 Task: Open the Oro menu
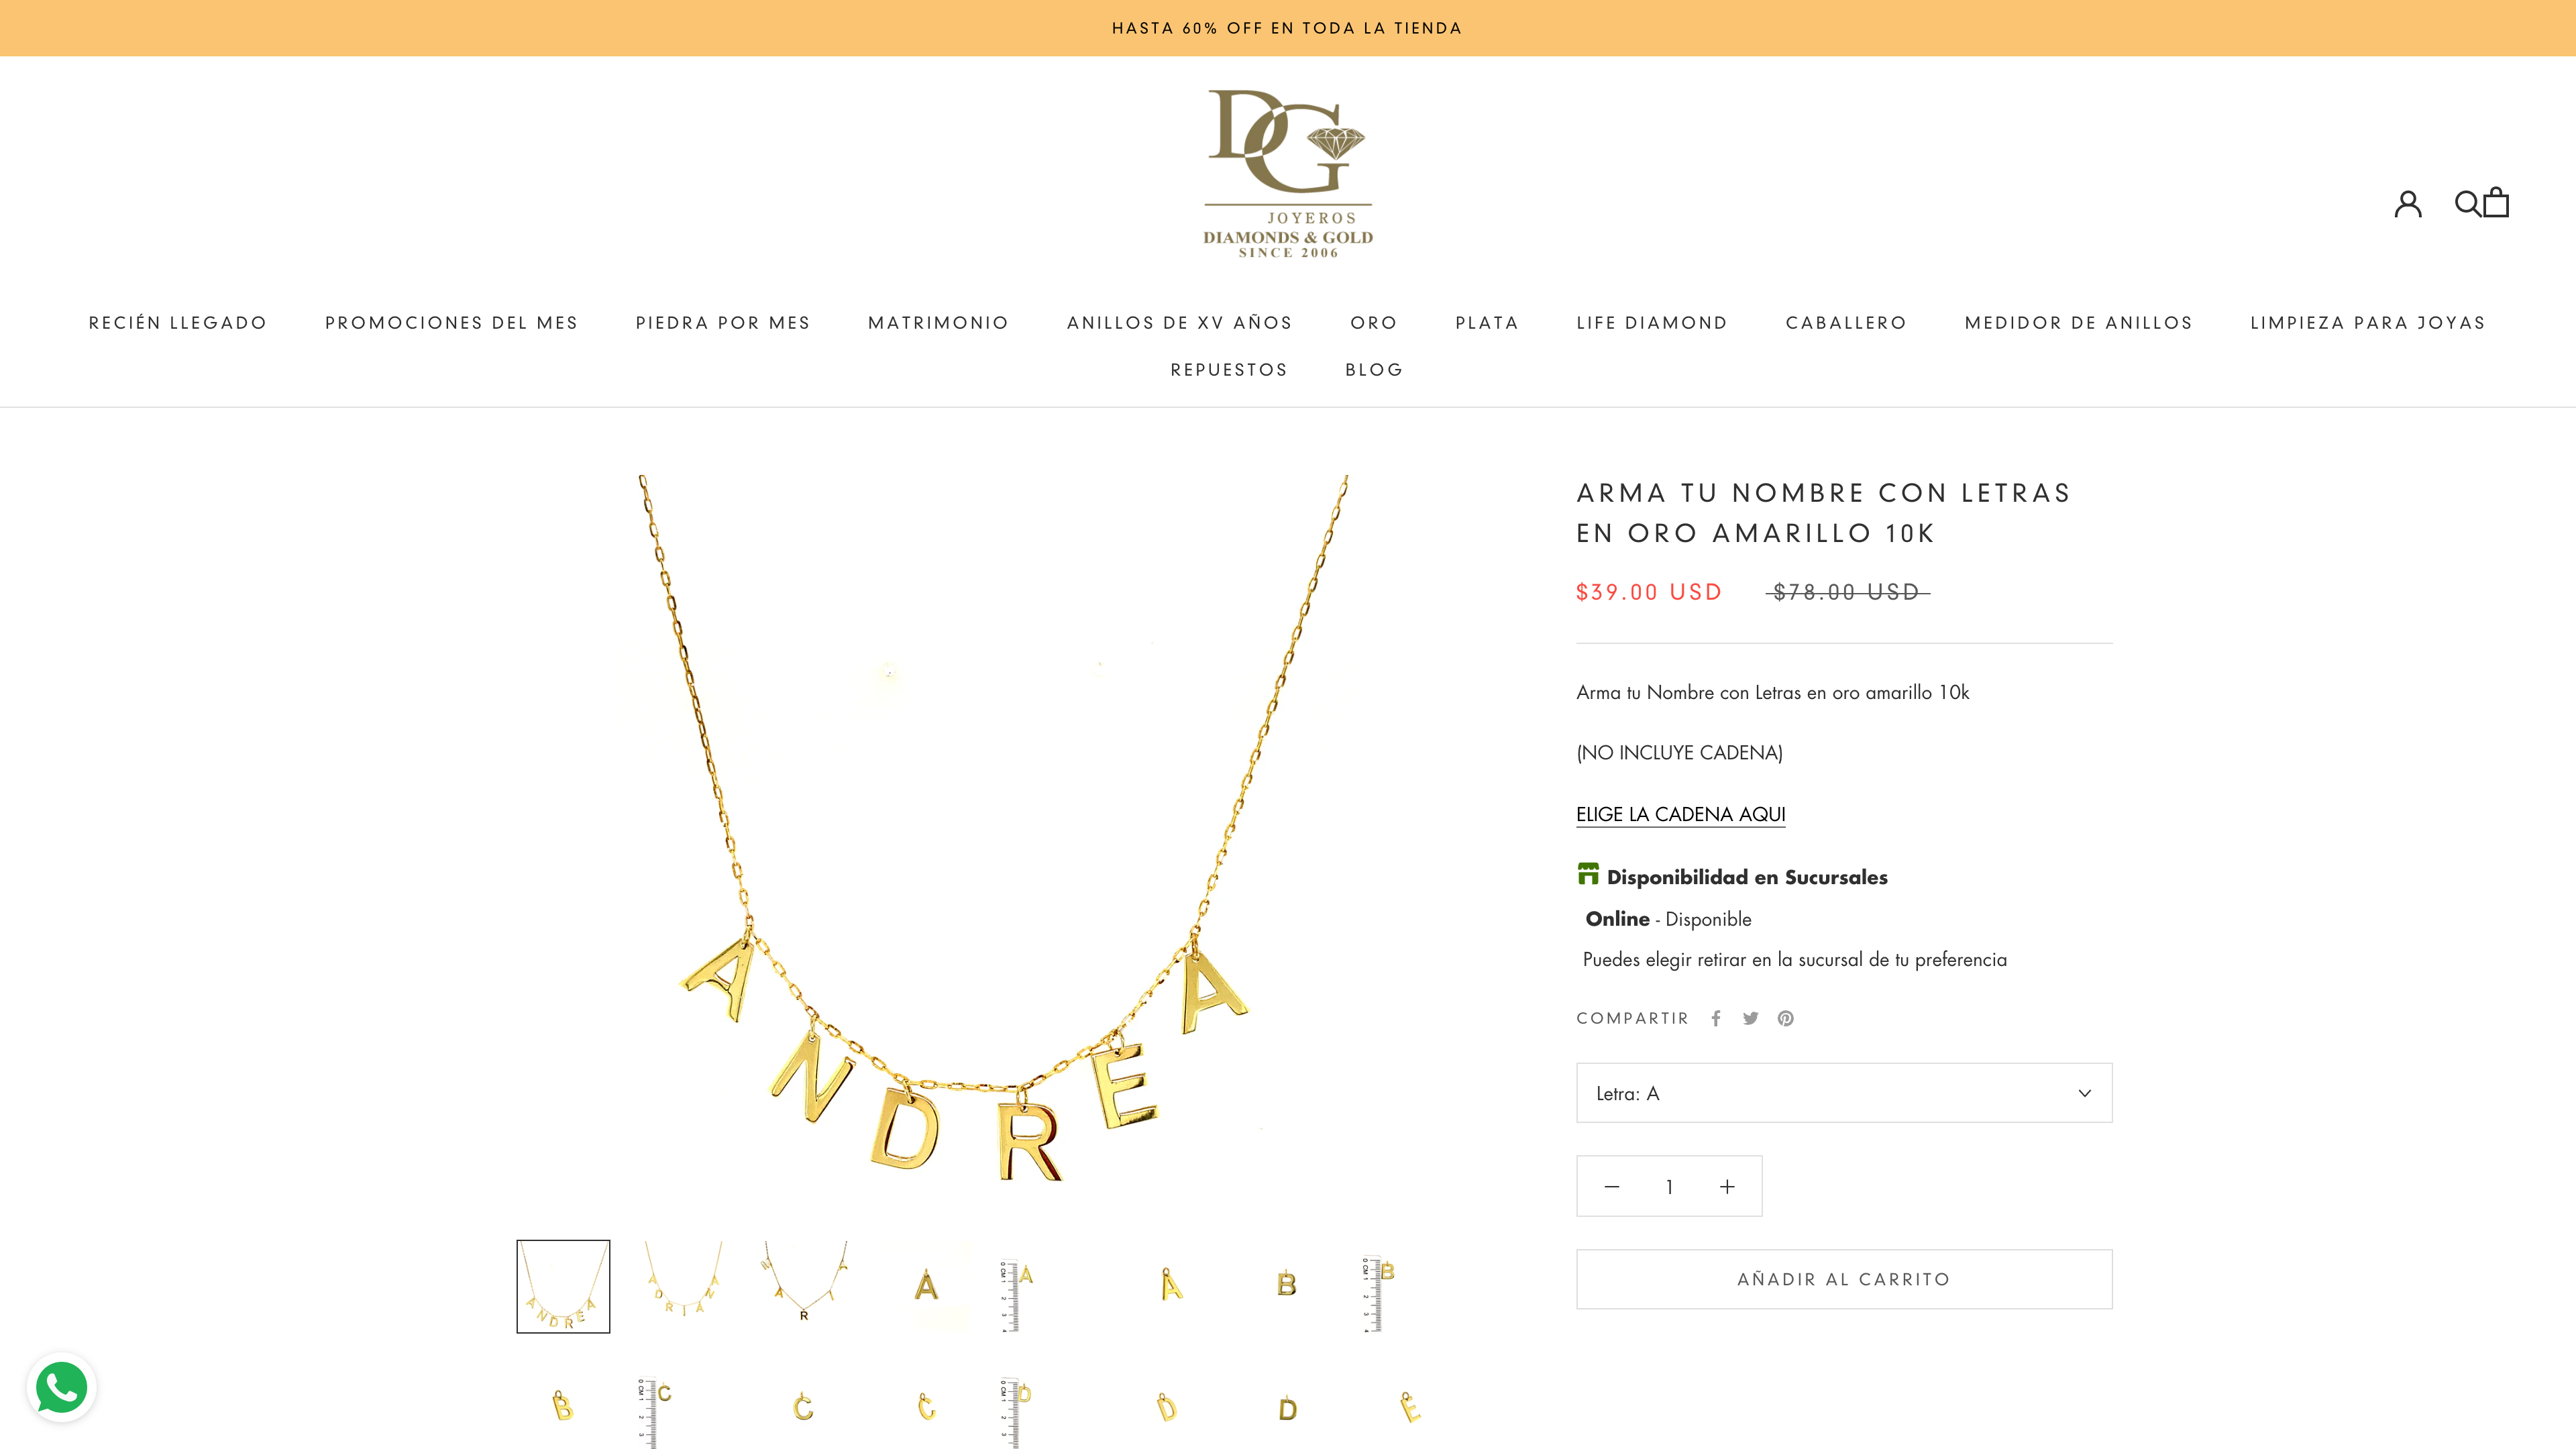[1373, 322]
